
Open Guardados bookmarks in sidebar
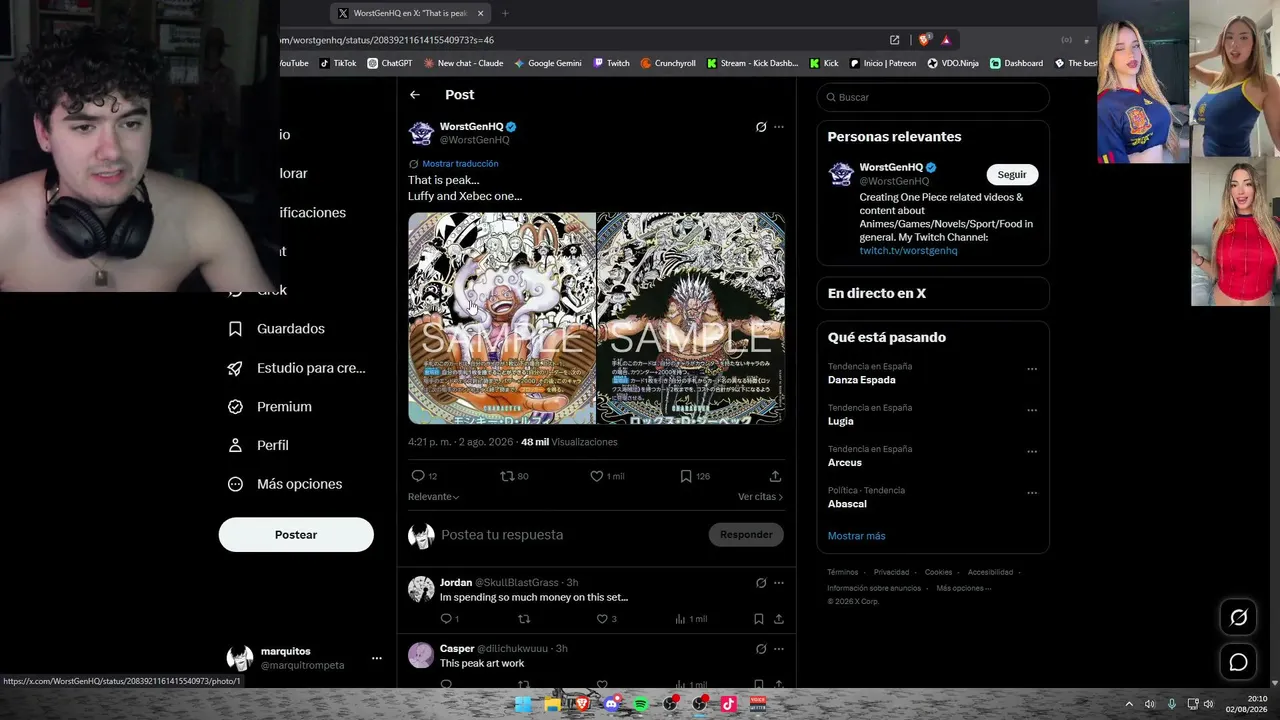pyautogui.click(x=276, y=329)
